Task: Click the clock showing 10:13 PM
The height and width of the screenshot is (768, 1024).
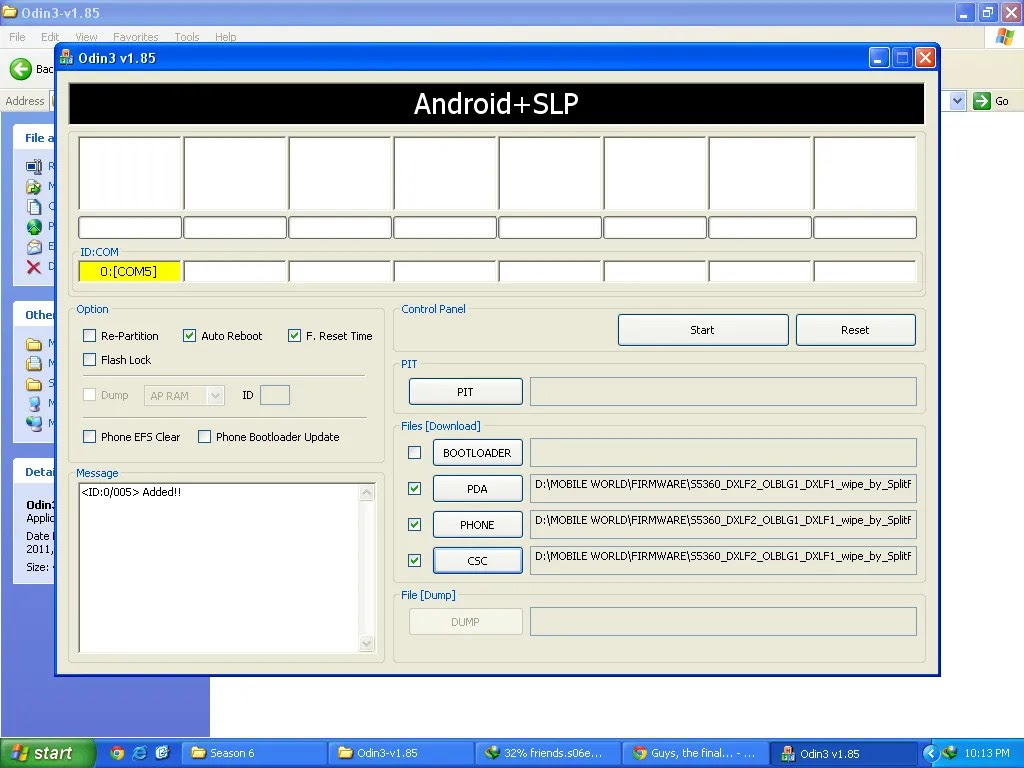Action: [986, 753]
